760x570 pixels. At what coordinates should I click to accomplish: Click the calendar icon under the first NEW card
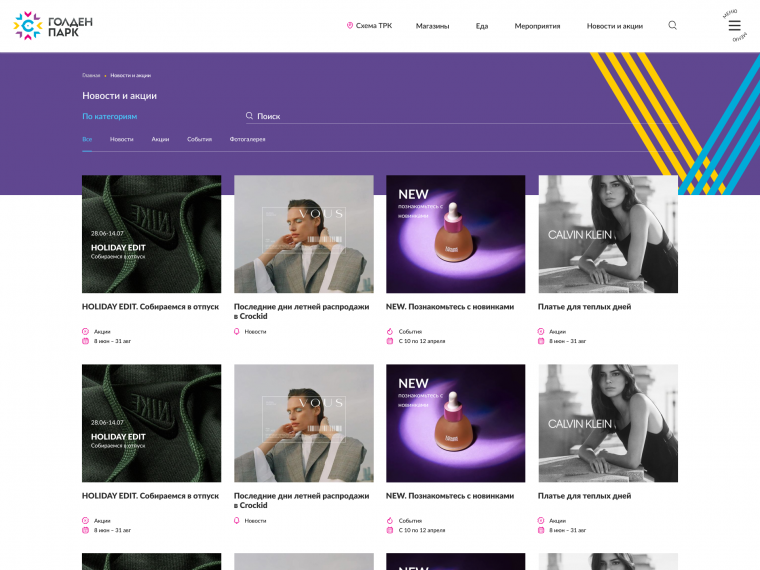tap(389, 341)
